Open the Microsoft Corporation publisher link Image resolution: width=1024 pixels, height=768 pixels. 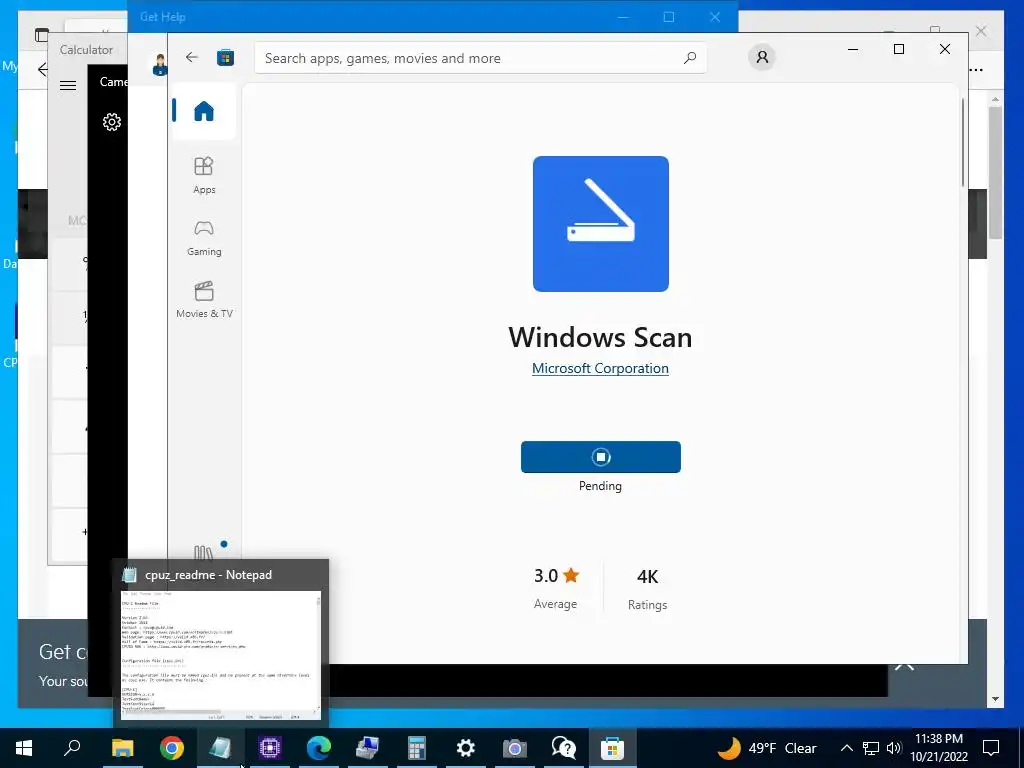click(x=600, y=368)
